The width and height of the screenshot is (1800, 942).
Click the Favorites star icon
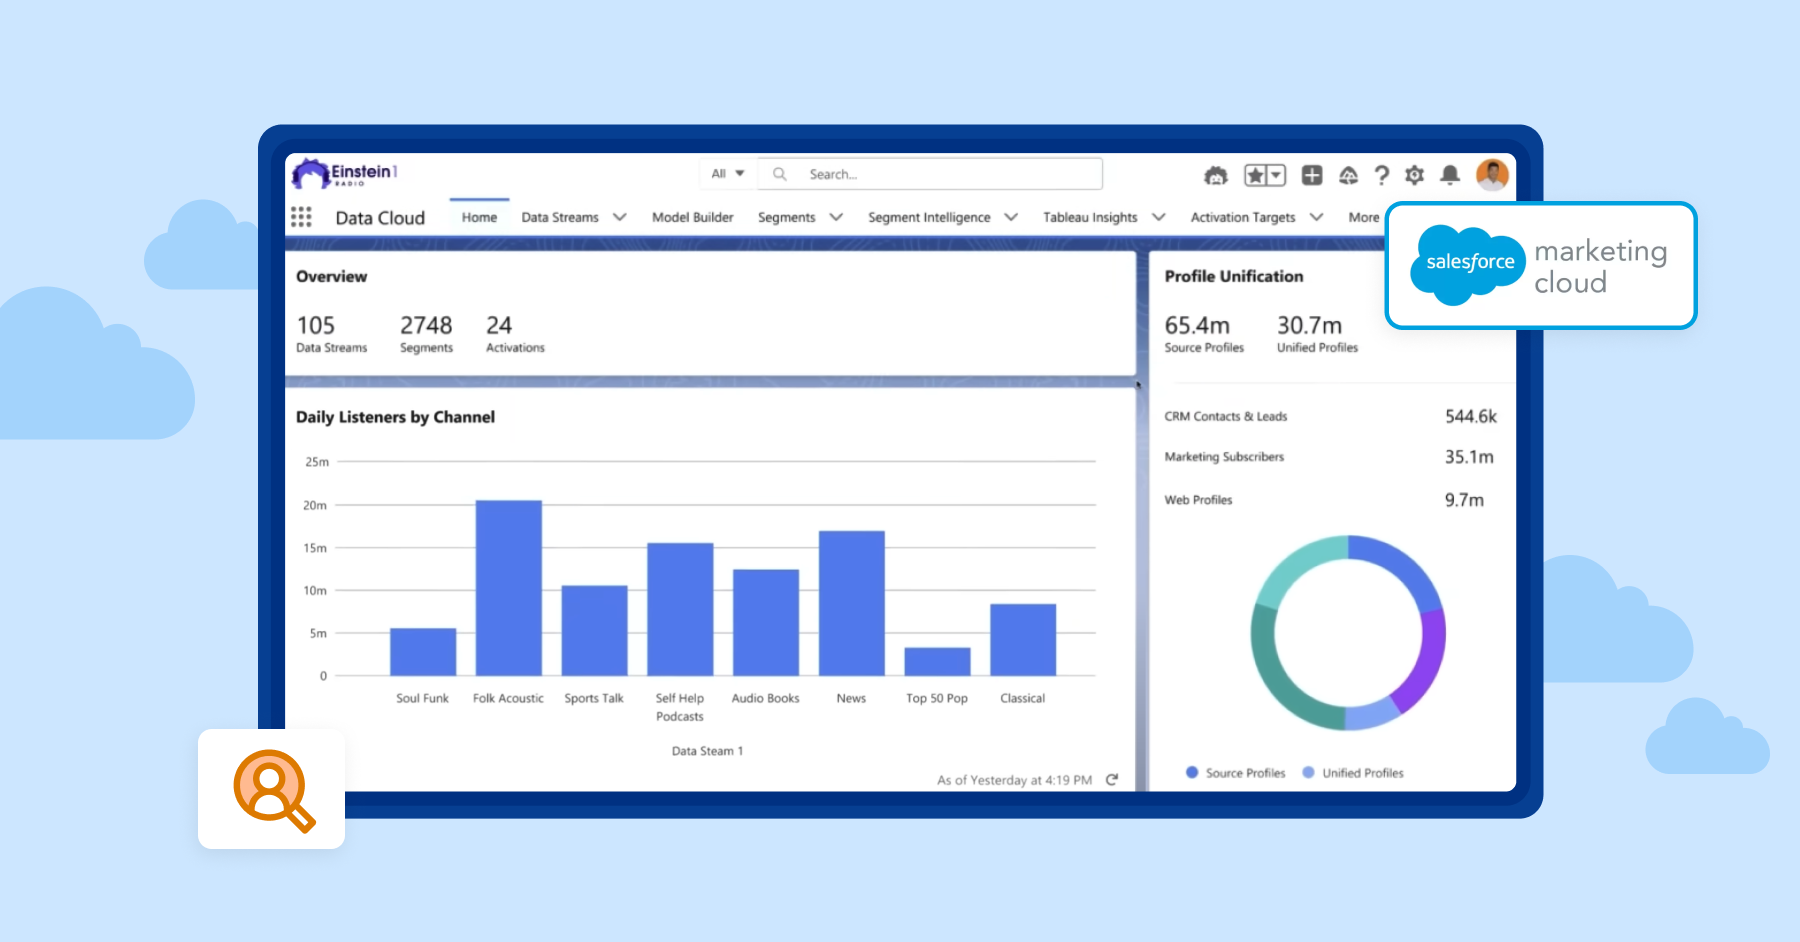point(1255,176)
